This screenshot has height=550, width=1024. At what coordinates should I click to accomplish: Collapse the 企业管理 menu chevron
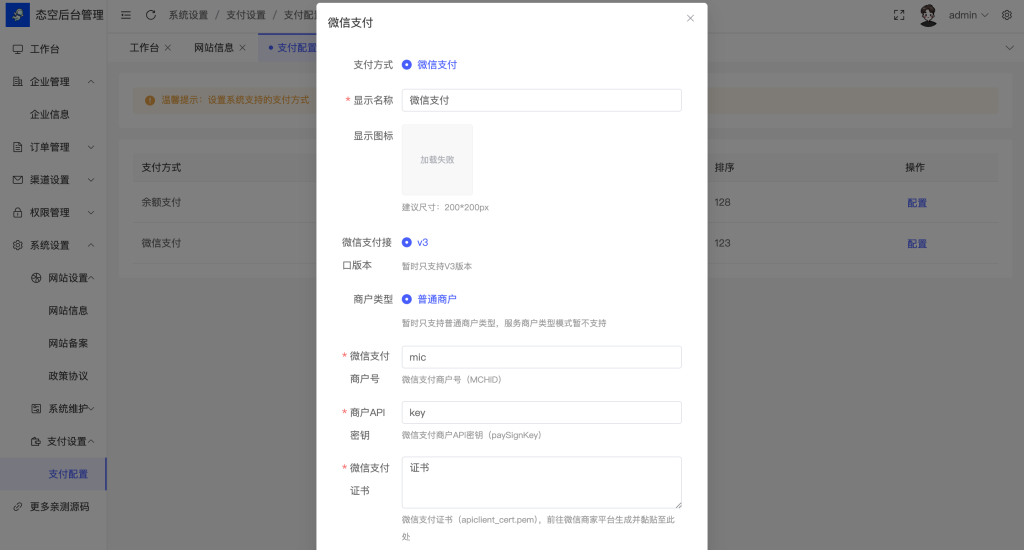point(91,82)
